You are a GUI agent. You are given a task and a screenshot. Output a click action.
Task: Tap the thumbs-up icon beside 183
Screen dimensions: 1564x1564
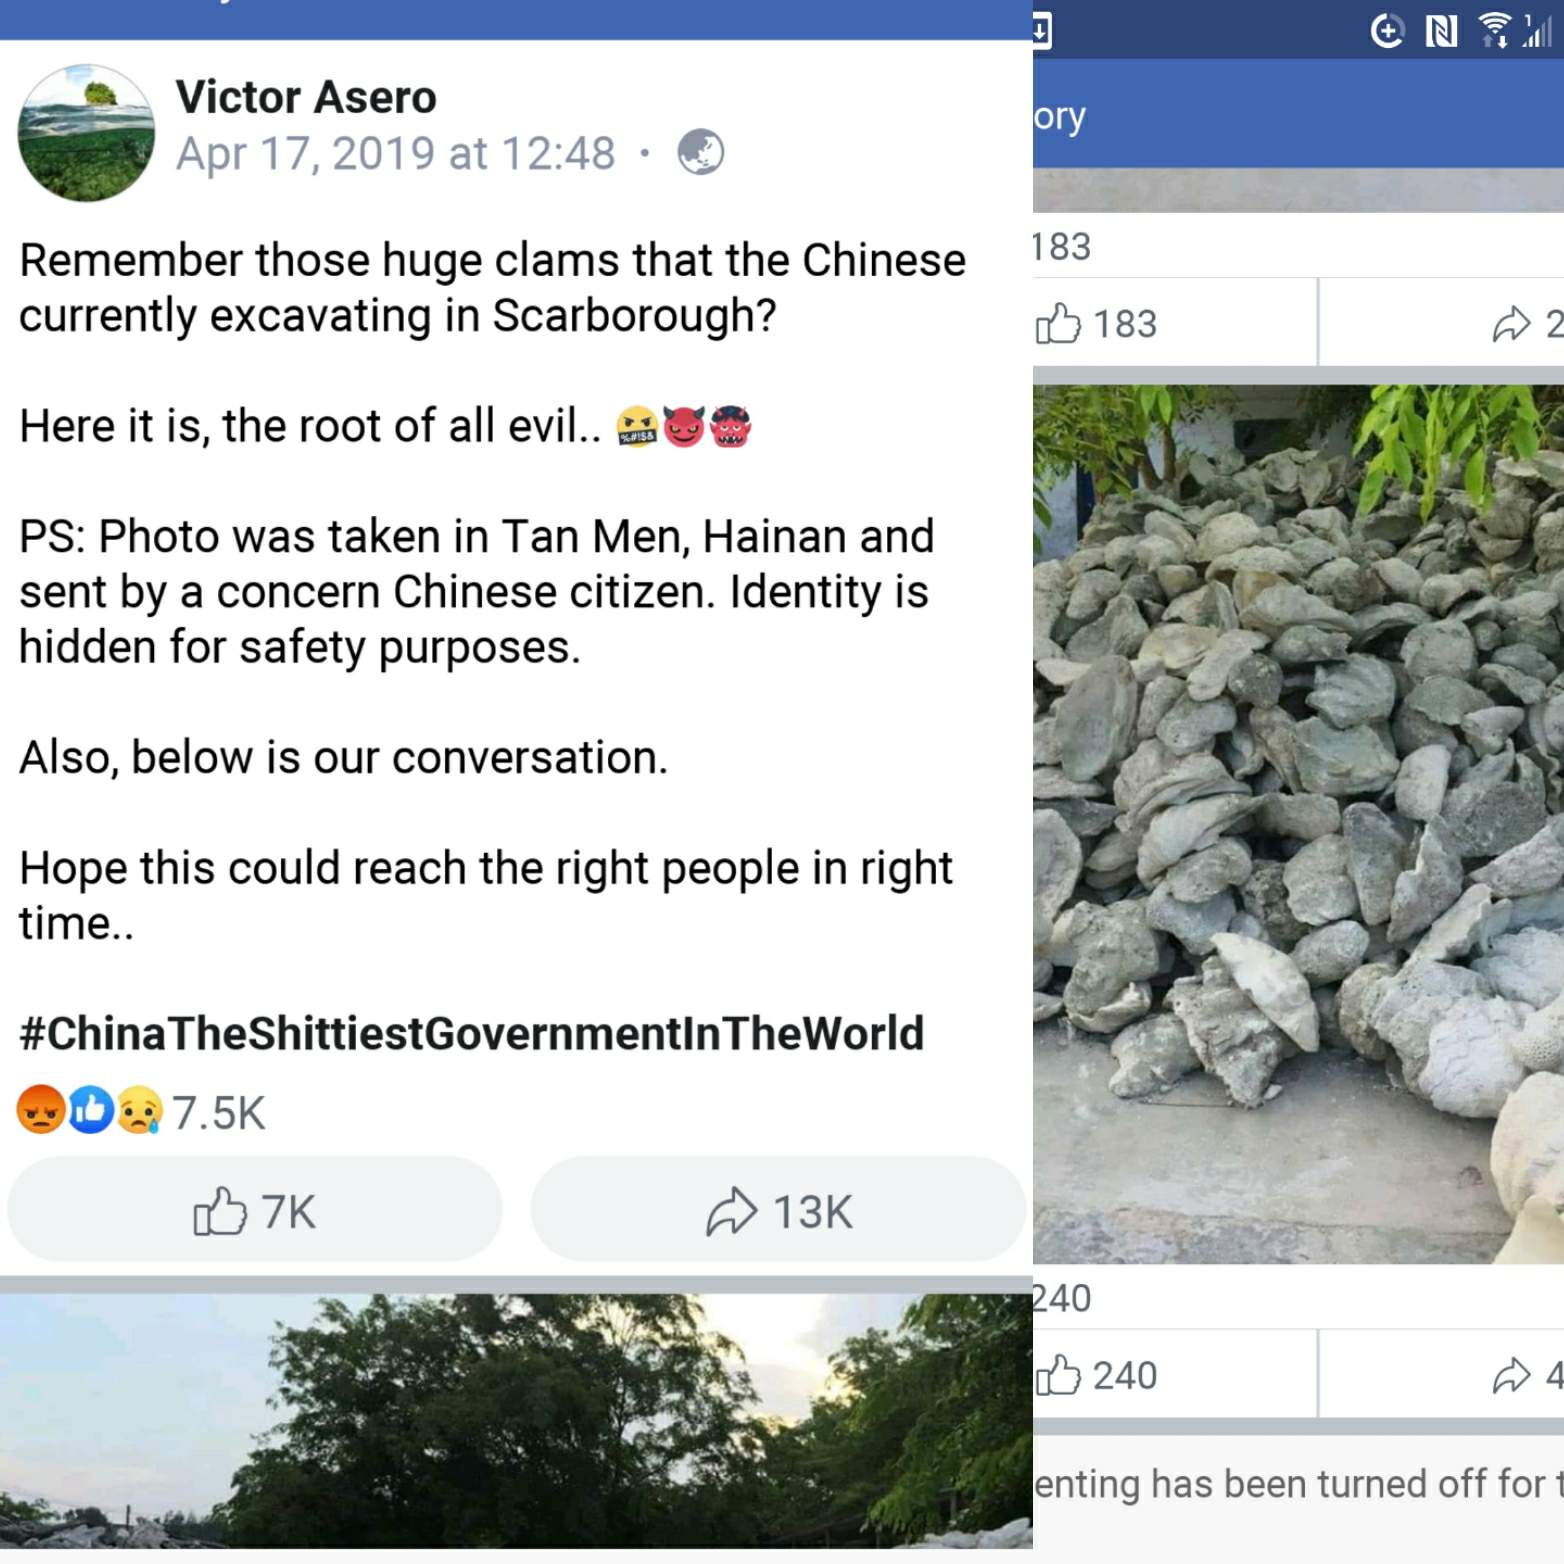(1058, 324)
